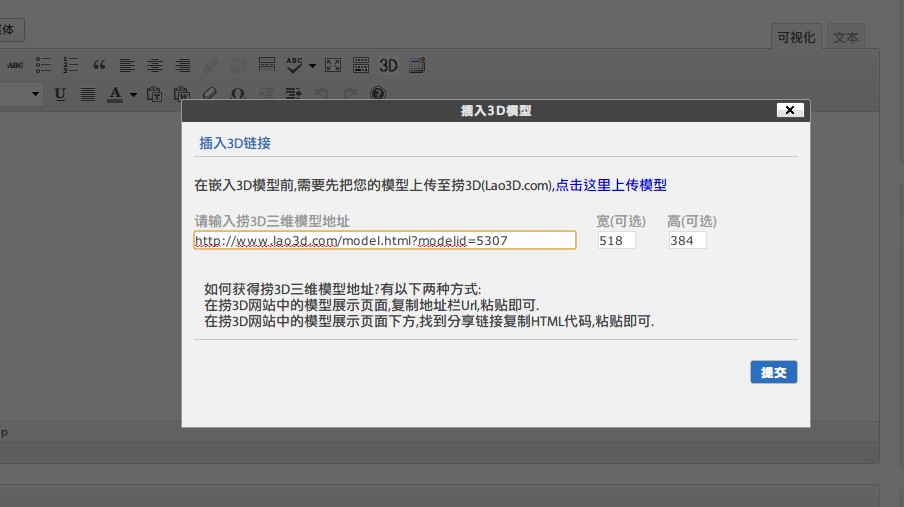This screenshot has height=507, width=904.
Task: Enter distraction-free fullscreen mode
Action: [x=333, y=65]
